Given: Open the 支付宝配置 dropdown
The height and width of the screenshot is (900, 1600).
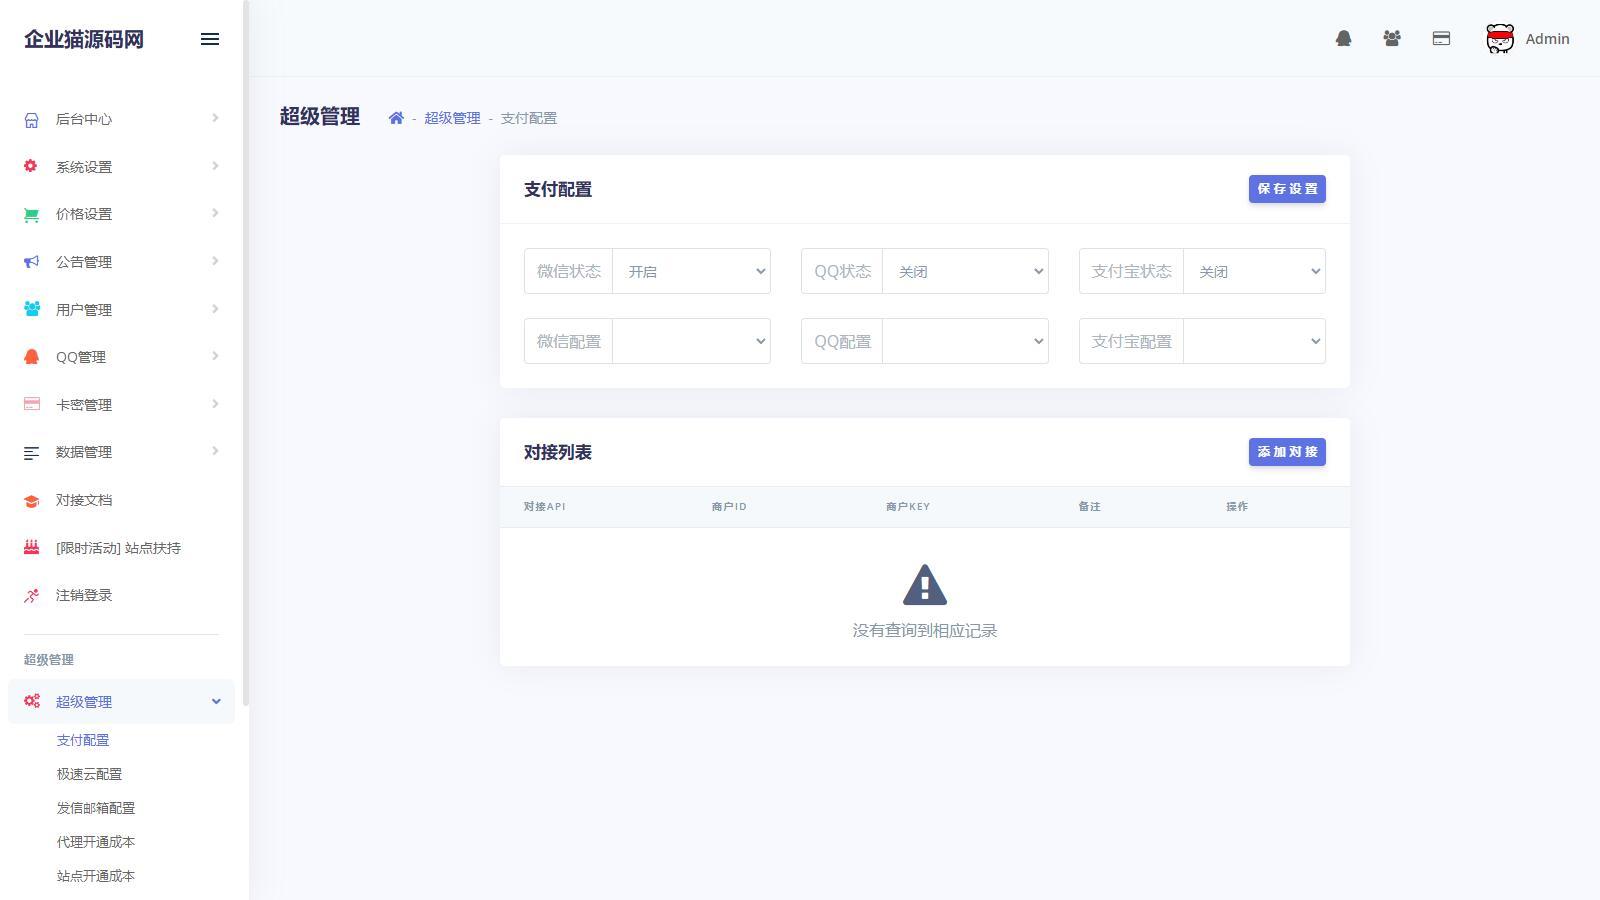Looking at the screenshot, I should pos(1254,341).
